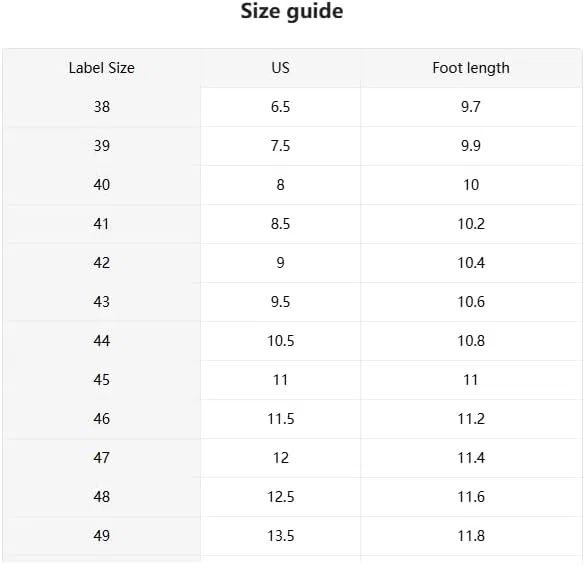Click US size 13.5 cell
Viewport: 585px width, 565px height.
tap(281, 536)
